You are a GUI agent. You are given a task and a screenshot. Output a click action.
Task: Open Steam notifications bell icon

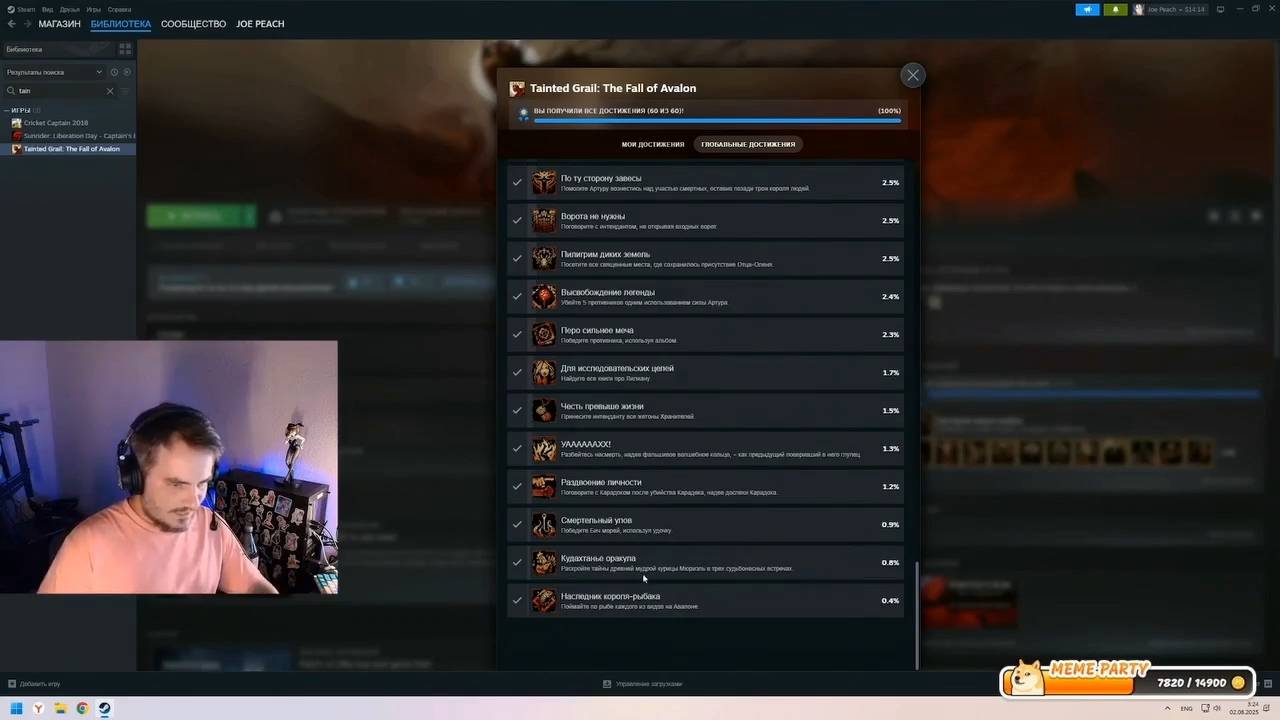pyautogui.click(x=1115, y=9)
